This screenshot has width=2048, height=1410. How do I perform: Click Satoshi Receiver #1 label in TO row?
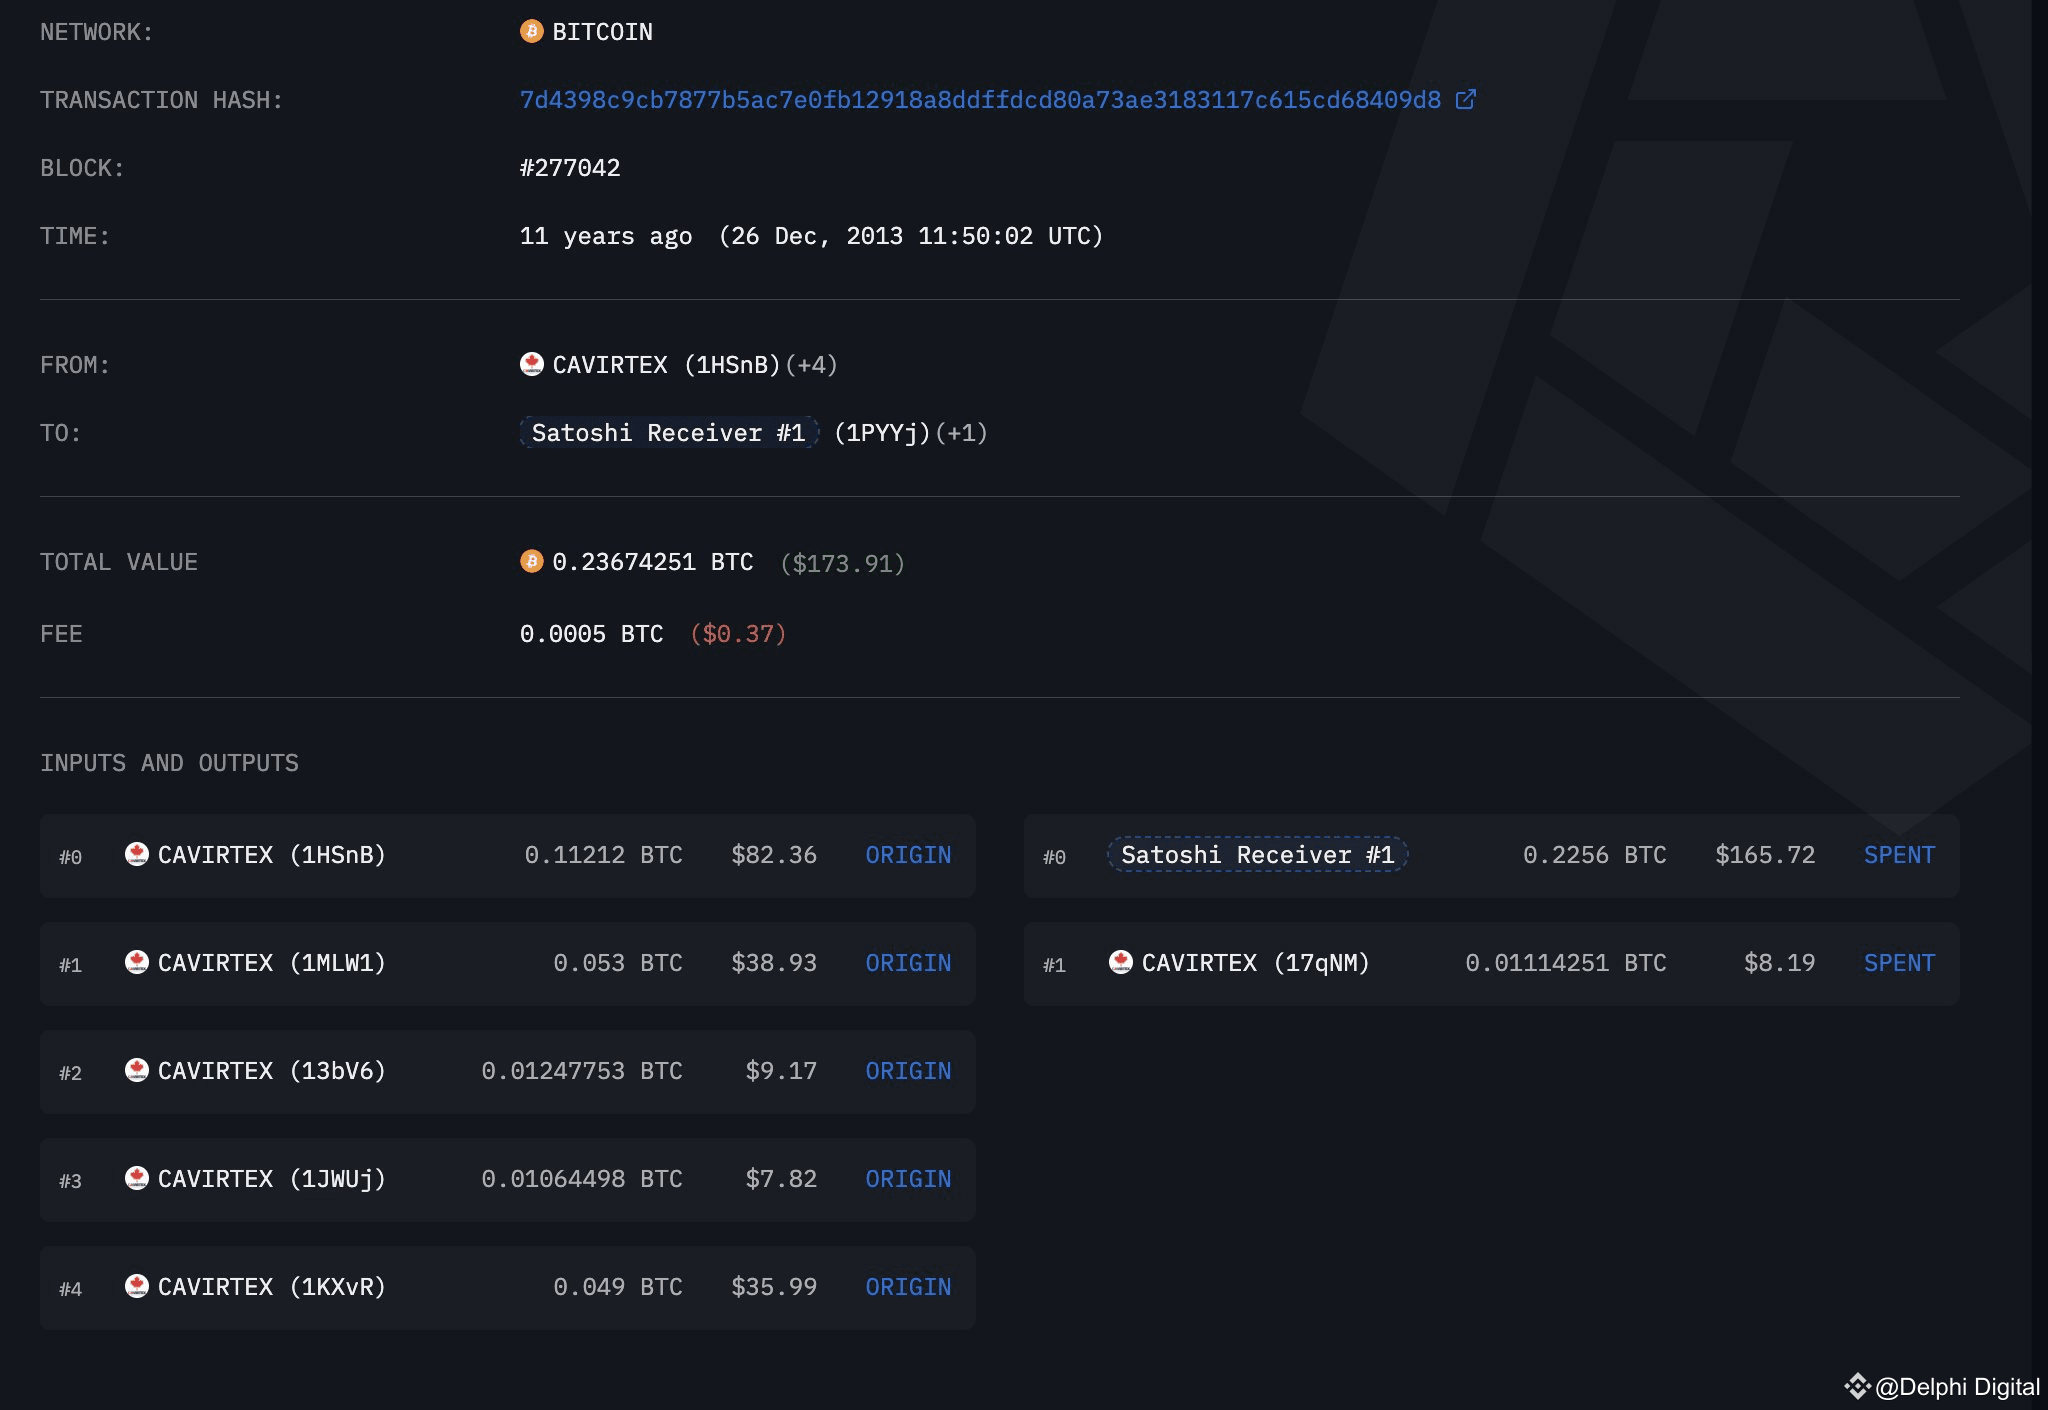coord(668,433)
